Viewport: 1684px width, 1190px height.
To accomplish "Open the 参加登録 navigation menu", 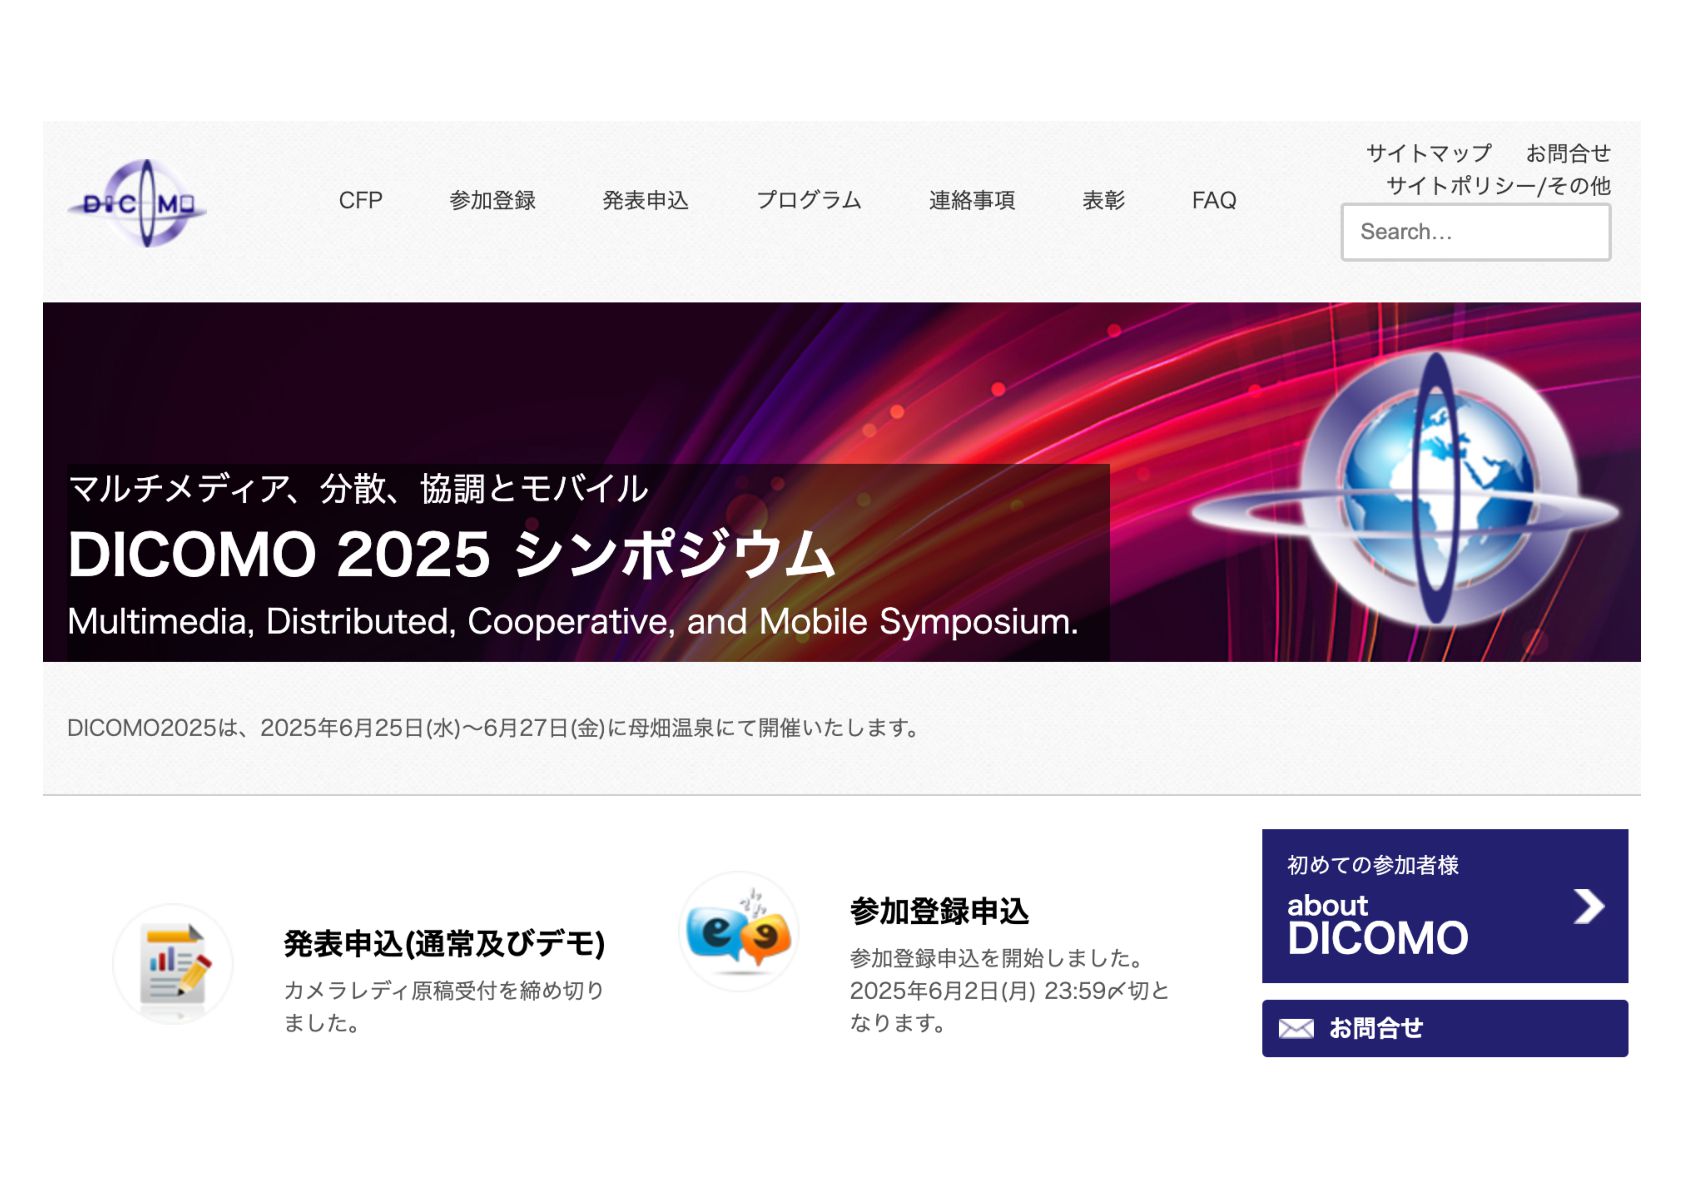I will pos(492,200).
